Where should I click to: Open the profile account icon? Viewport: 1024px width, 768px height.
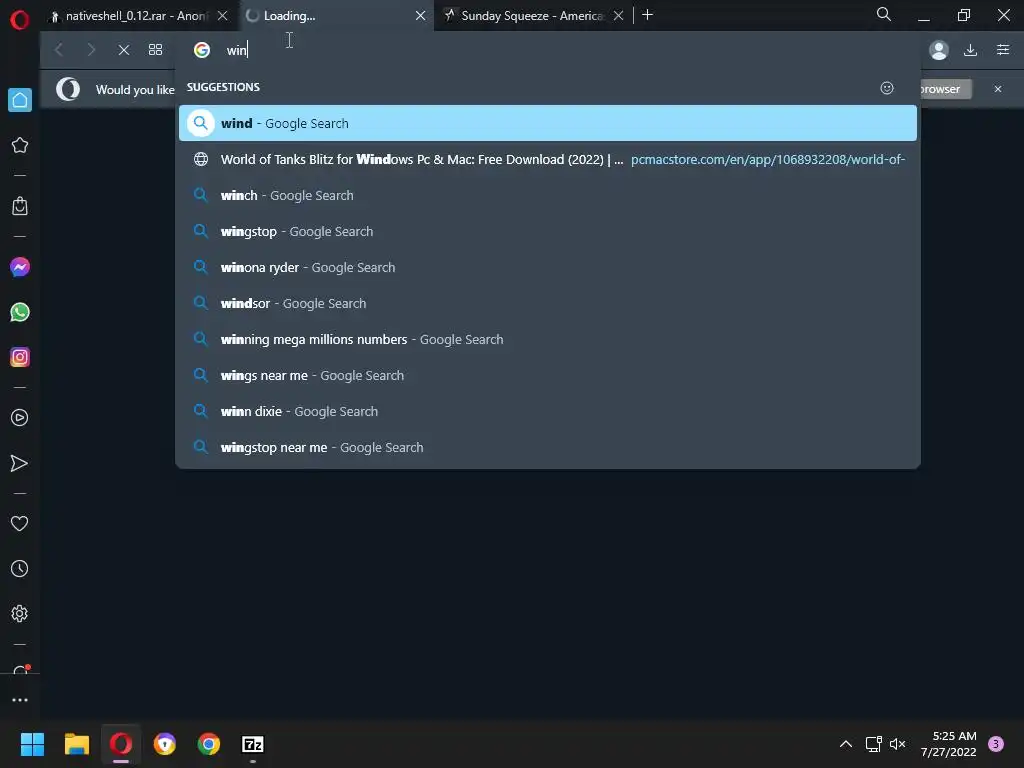[938, 50]
